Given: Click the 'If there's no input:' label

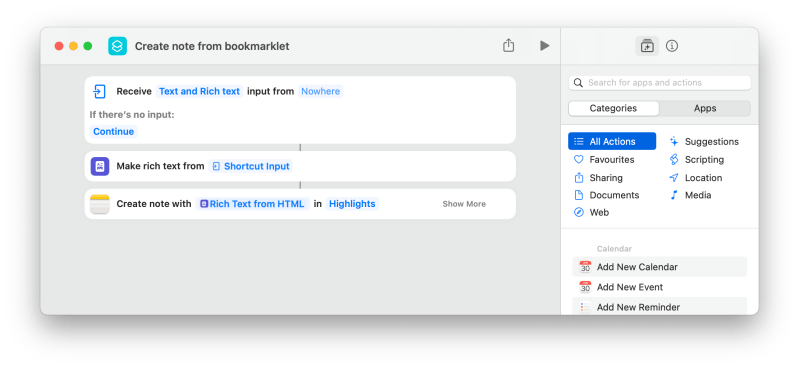Looking at the screenshot, I should [132, 115].
